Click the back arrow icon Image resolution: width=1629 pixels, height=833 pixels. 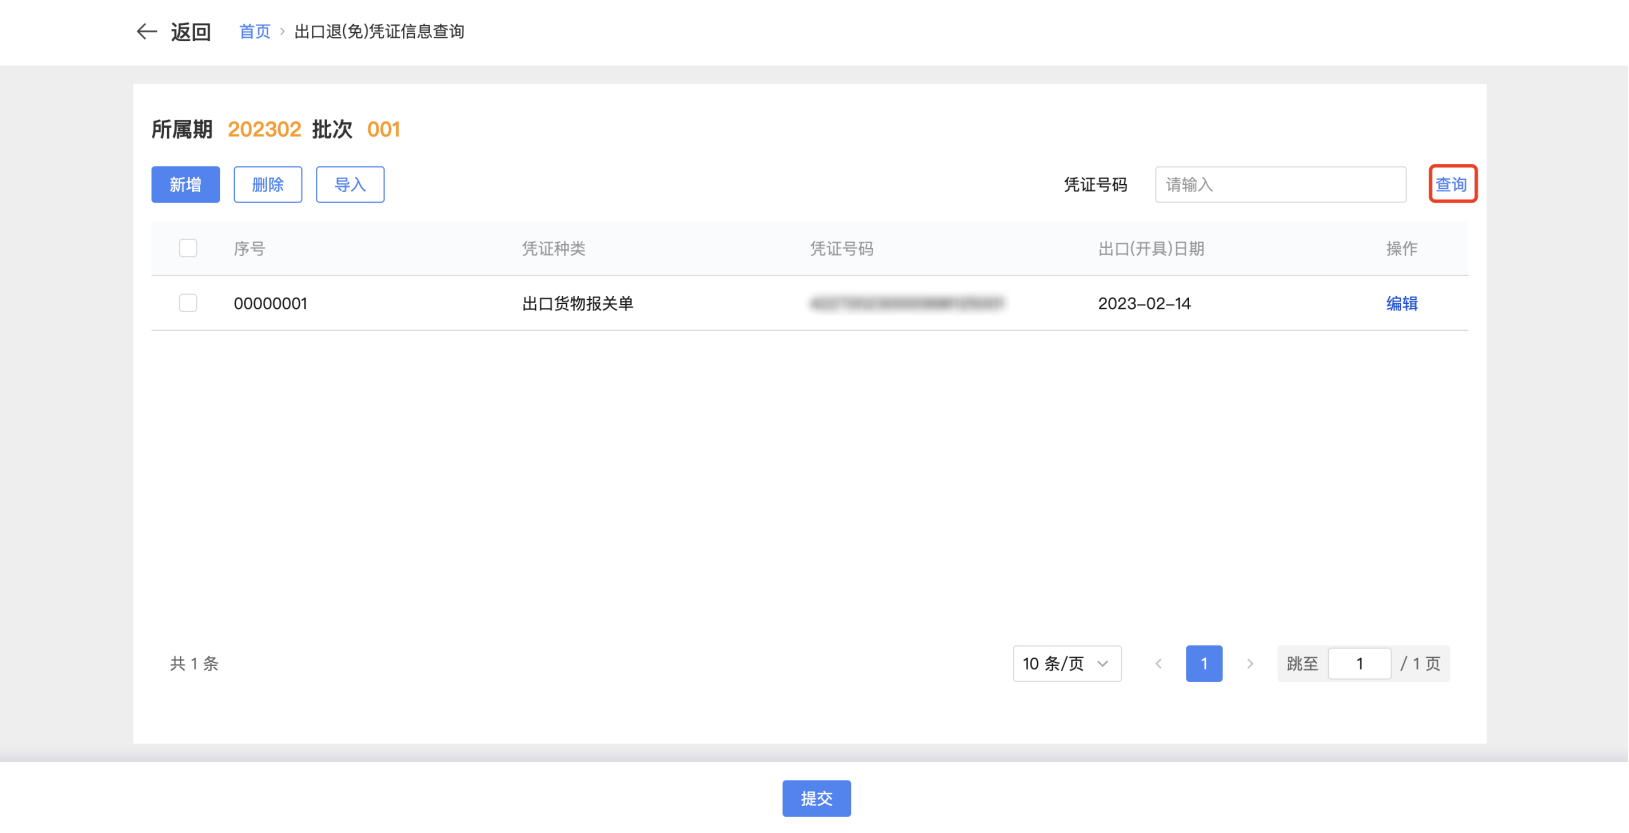coord(147,32)
